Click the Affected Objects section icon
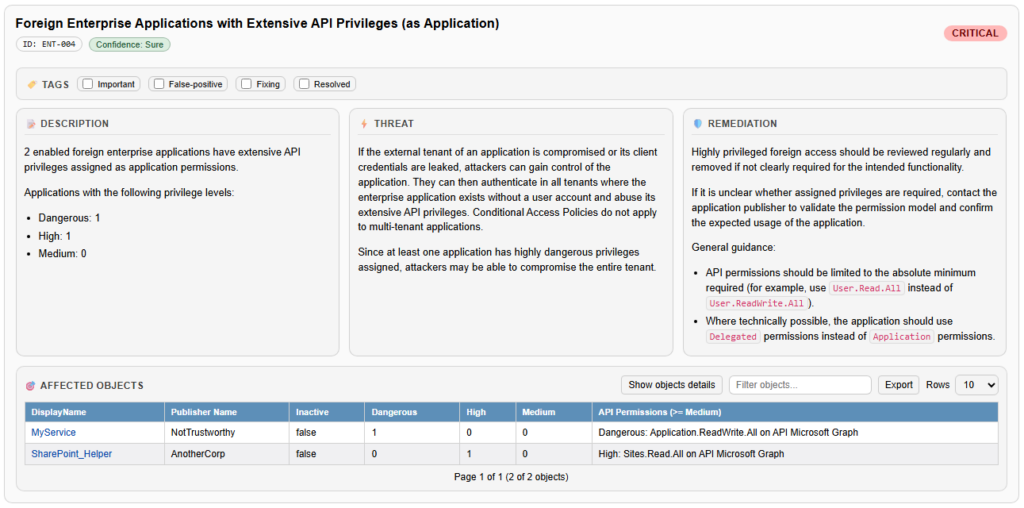Image resolution: width=1024 pixels, height=508 pixels. 31,385
